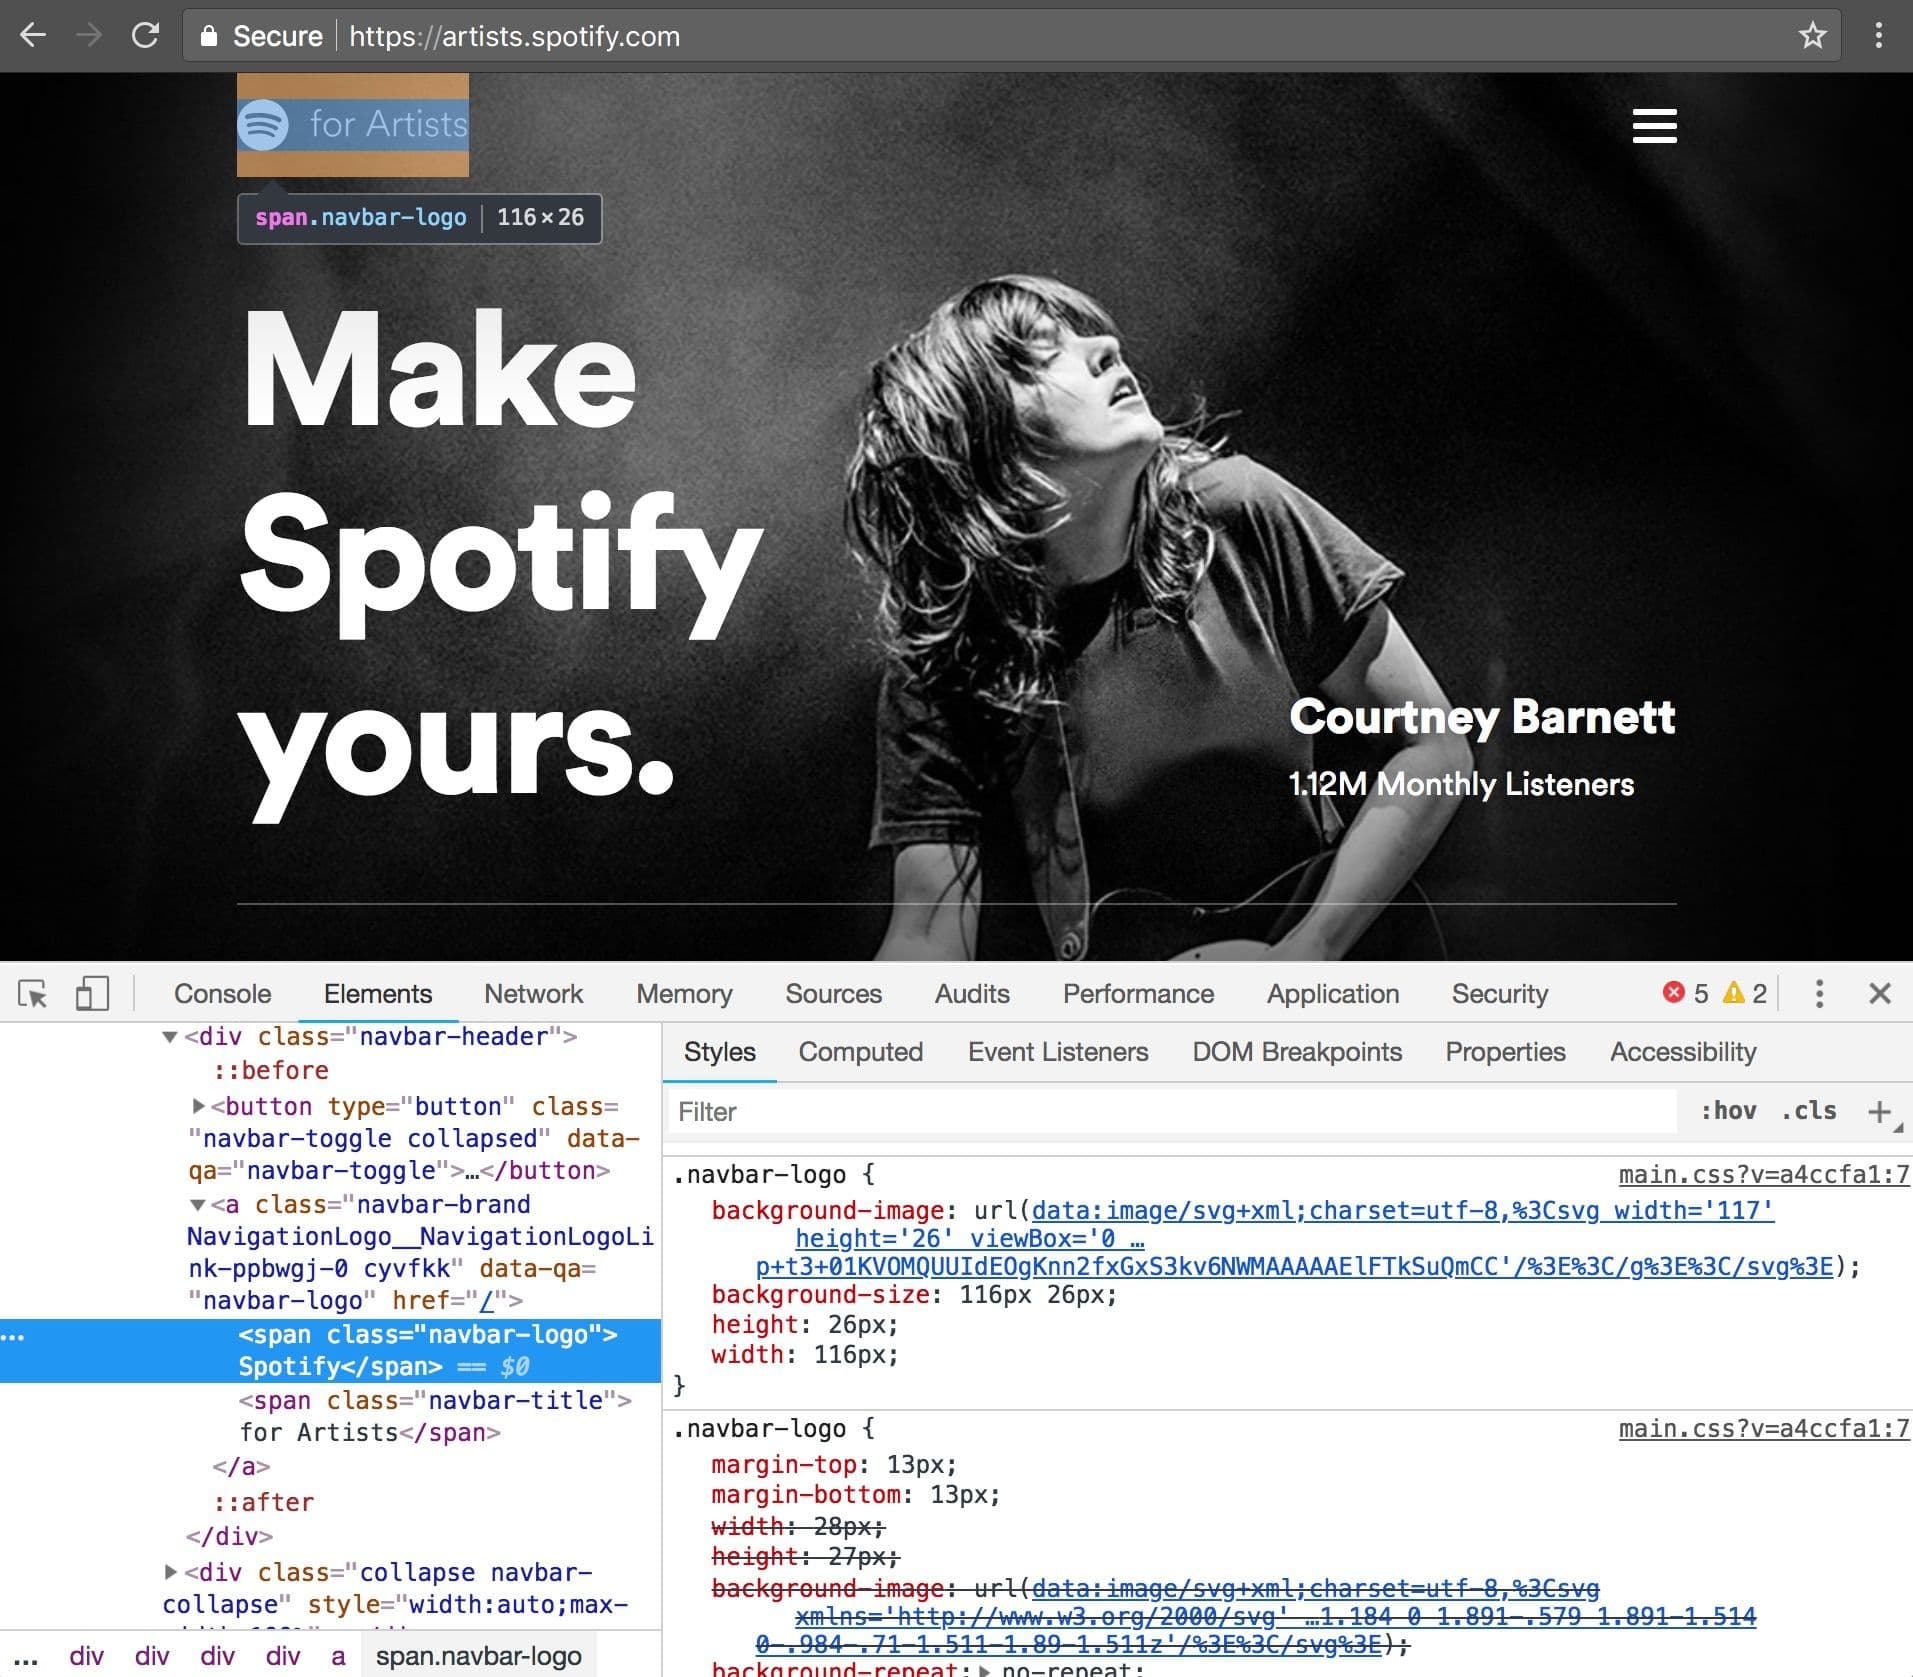This screenshot has height=1677, width=1913.
Task: Expand the navbar-toggle button node
Action: tap(198, 1106)
